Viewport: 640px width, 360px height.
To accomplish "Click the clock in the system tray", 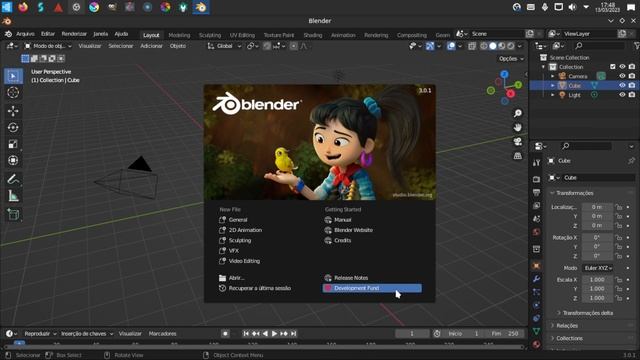I will (x=607, y=7).
